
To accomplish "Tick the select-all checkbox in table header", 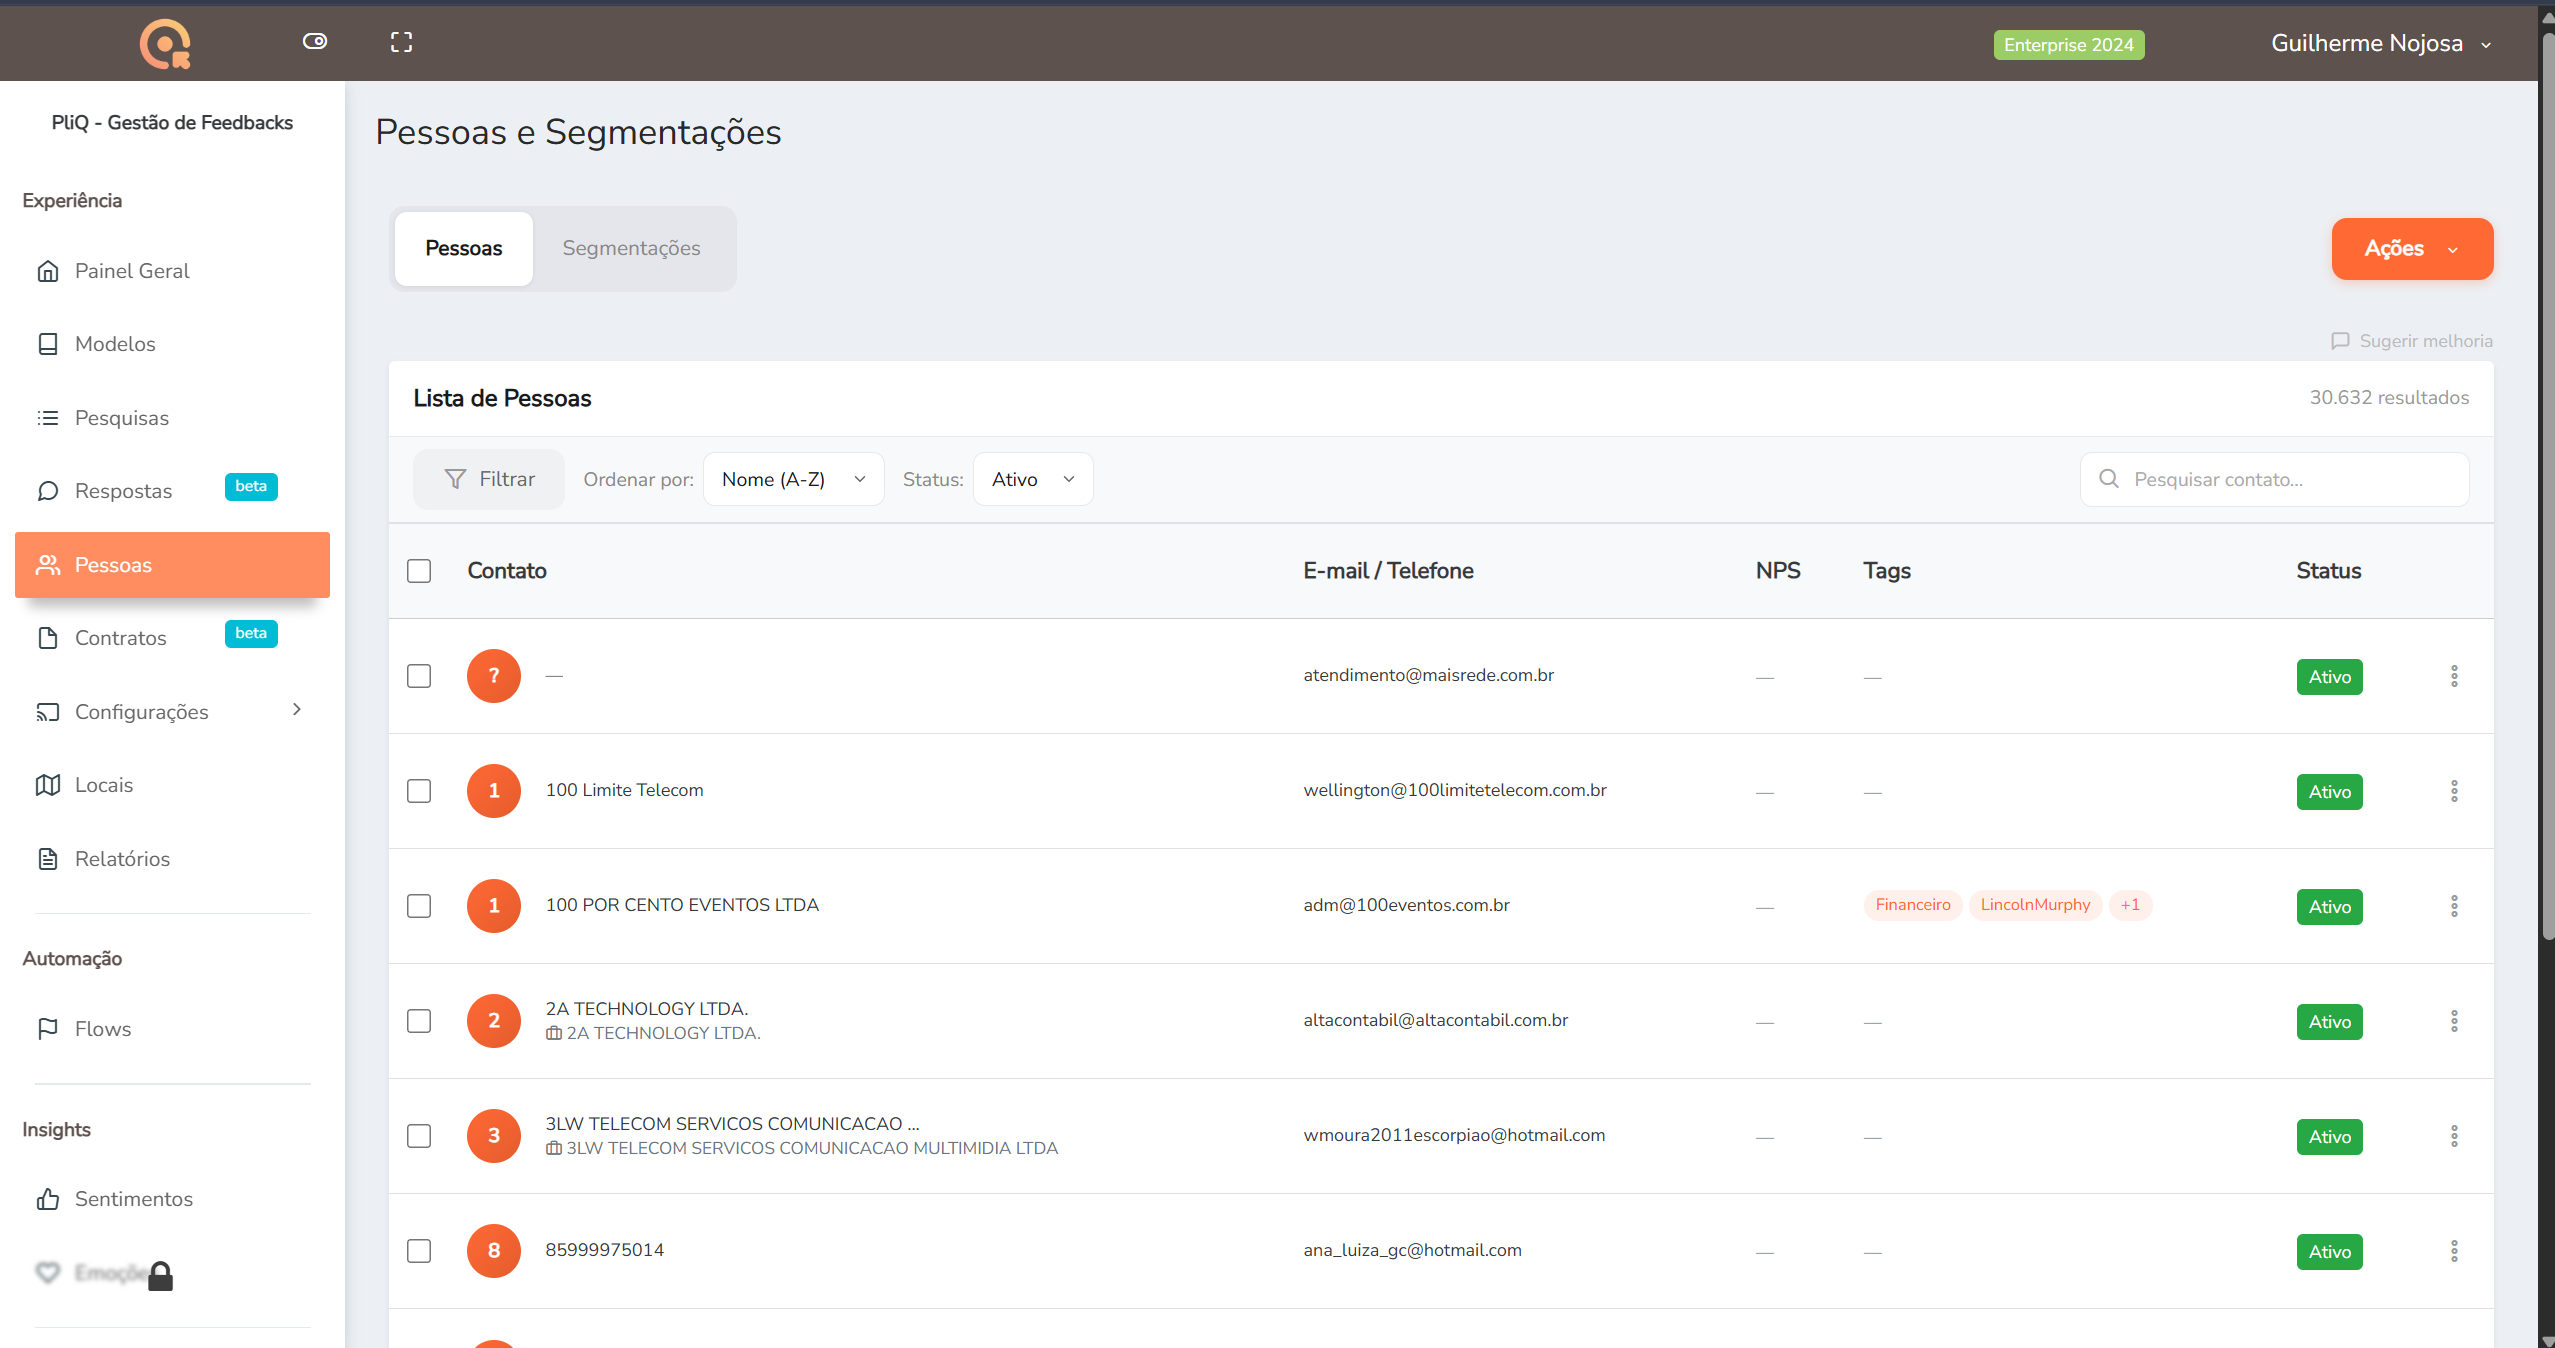I will pyautogui.click(x=419, y=571).
